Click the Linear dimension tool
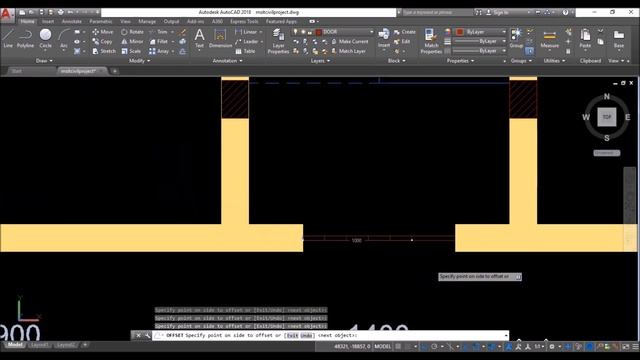Viewport: 640px width, 360px height. click(x=246, y=32)
